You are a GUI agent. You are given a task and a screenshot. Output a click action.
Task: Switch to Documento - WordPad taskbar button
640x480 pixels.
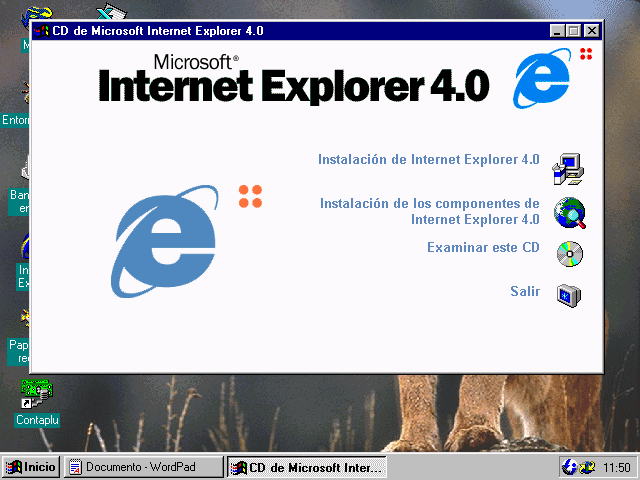pos(143,467)
